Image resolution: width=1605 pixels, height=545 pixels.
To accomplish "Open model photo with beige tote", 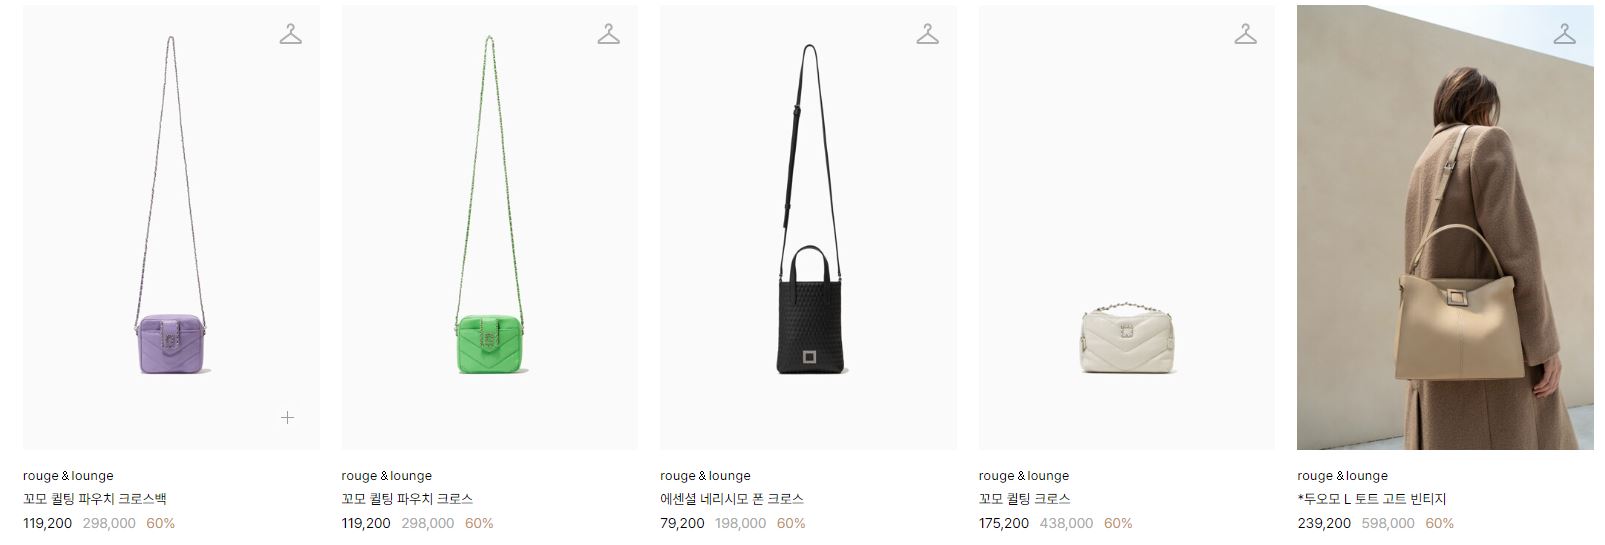I will [x=1445, y=227].
